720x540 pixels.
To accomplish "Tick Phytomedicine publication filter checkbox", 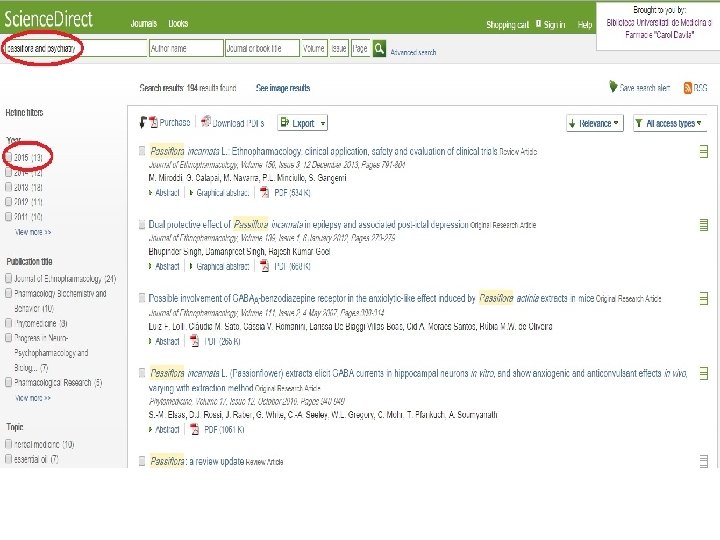I will coord(8,323).
